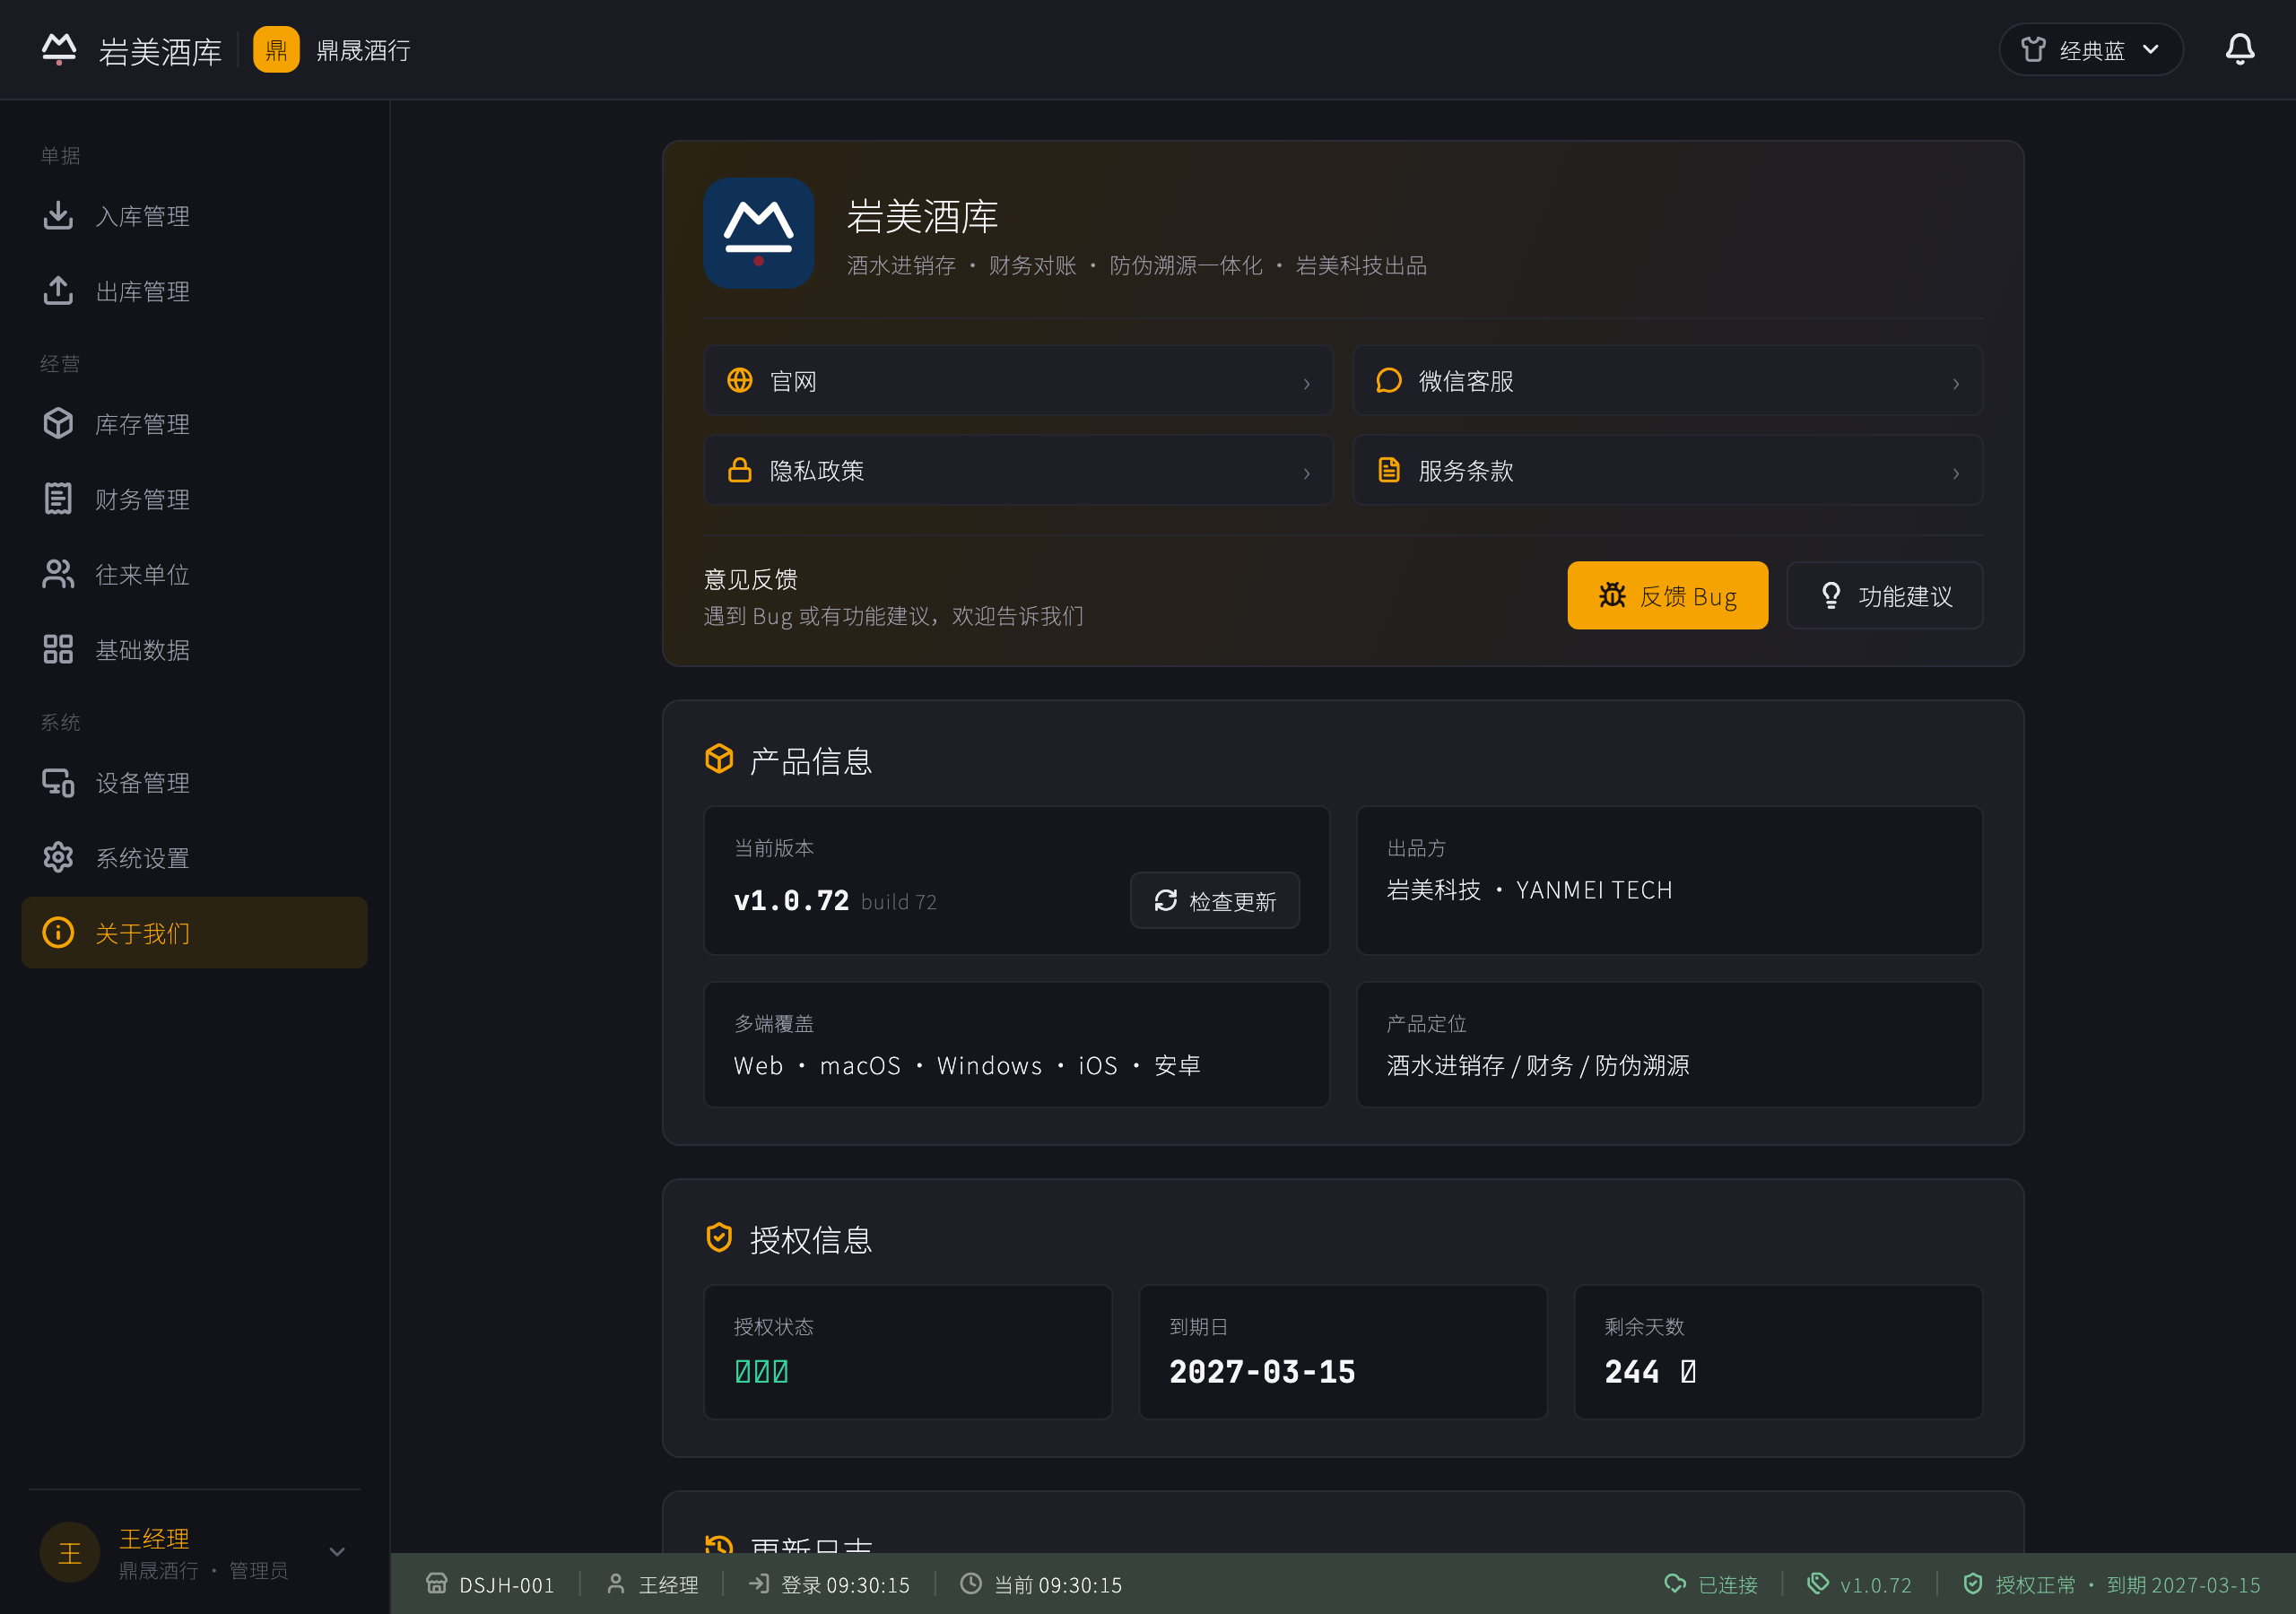Click the orange 鼎 store badge
Image resolution: width=2296 pixels, height=1614 pixels.
[x=276, y=49]
